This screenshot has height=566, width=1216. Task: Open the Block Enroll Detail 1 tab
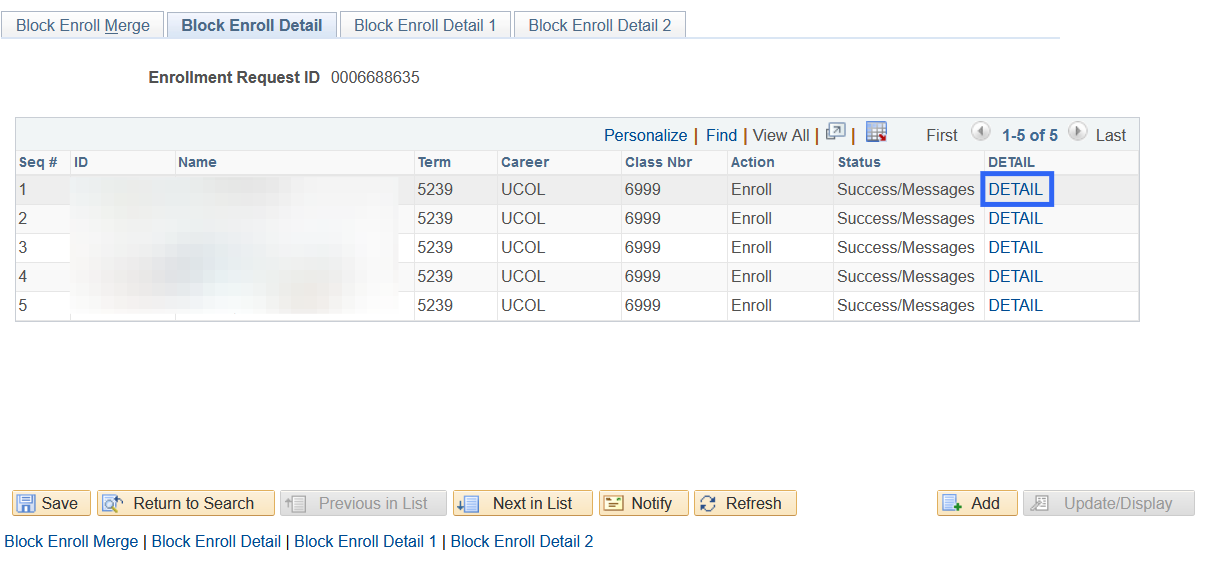(425, 26)
